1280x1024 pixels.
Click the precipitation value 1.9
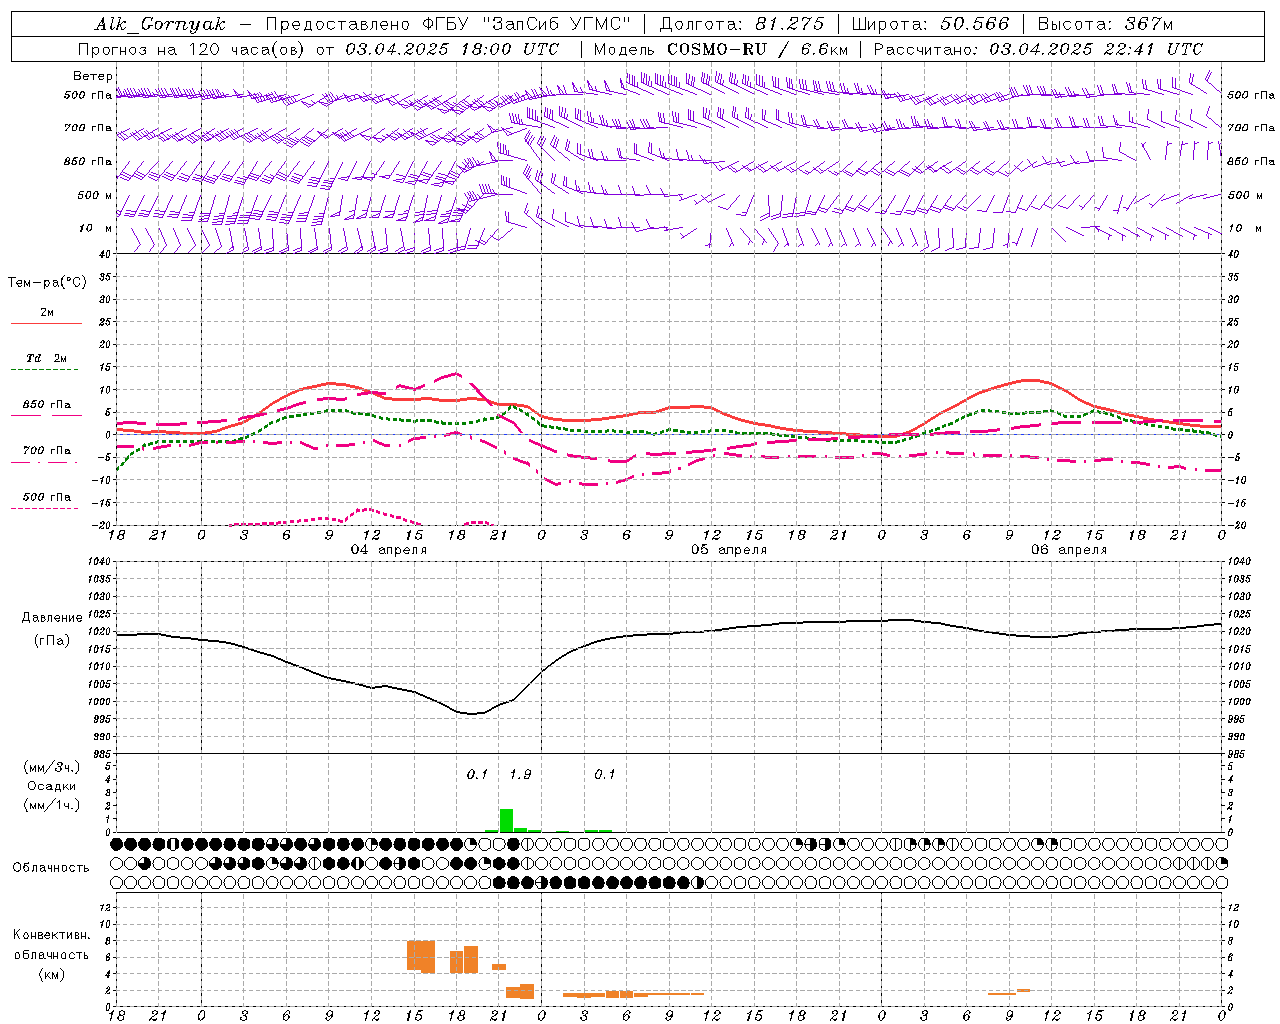pos(520,775)
